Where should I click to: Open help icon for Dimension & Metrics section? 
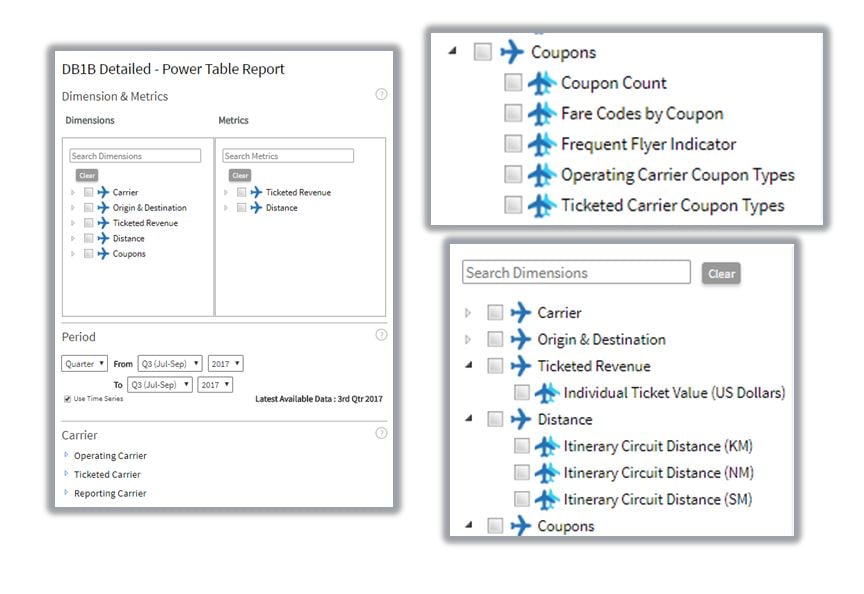[x=381, y=95]
